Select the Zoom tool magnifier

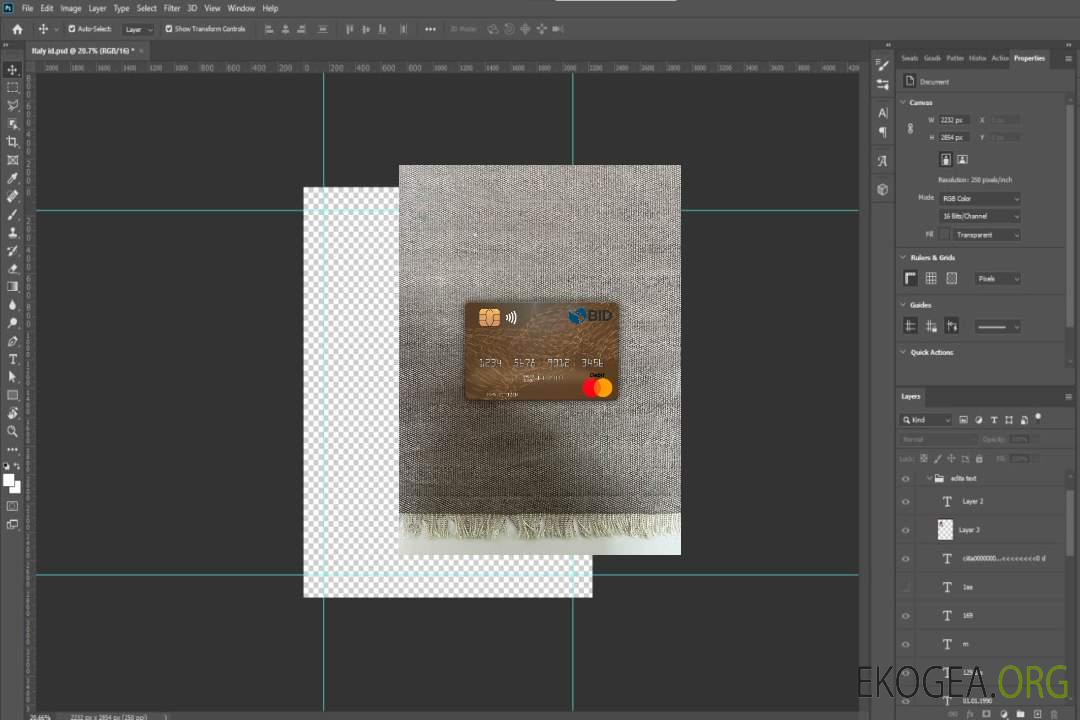click(x=13, y=431)
